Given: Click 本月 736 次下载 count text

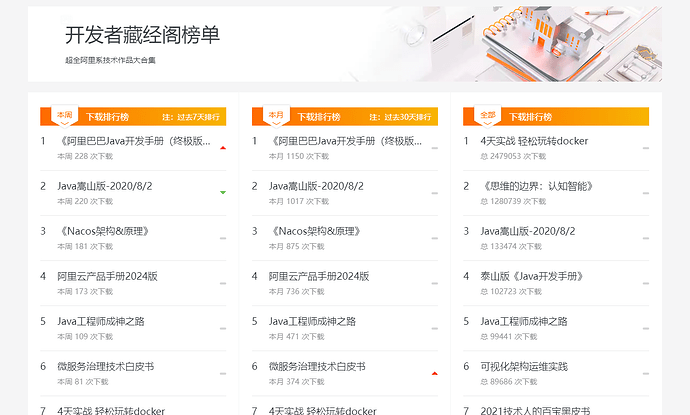Looking at the screenshot, I should coord(297,292).
